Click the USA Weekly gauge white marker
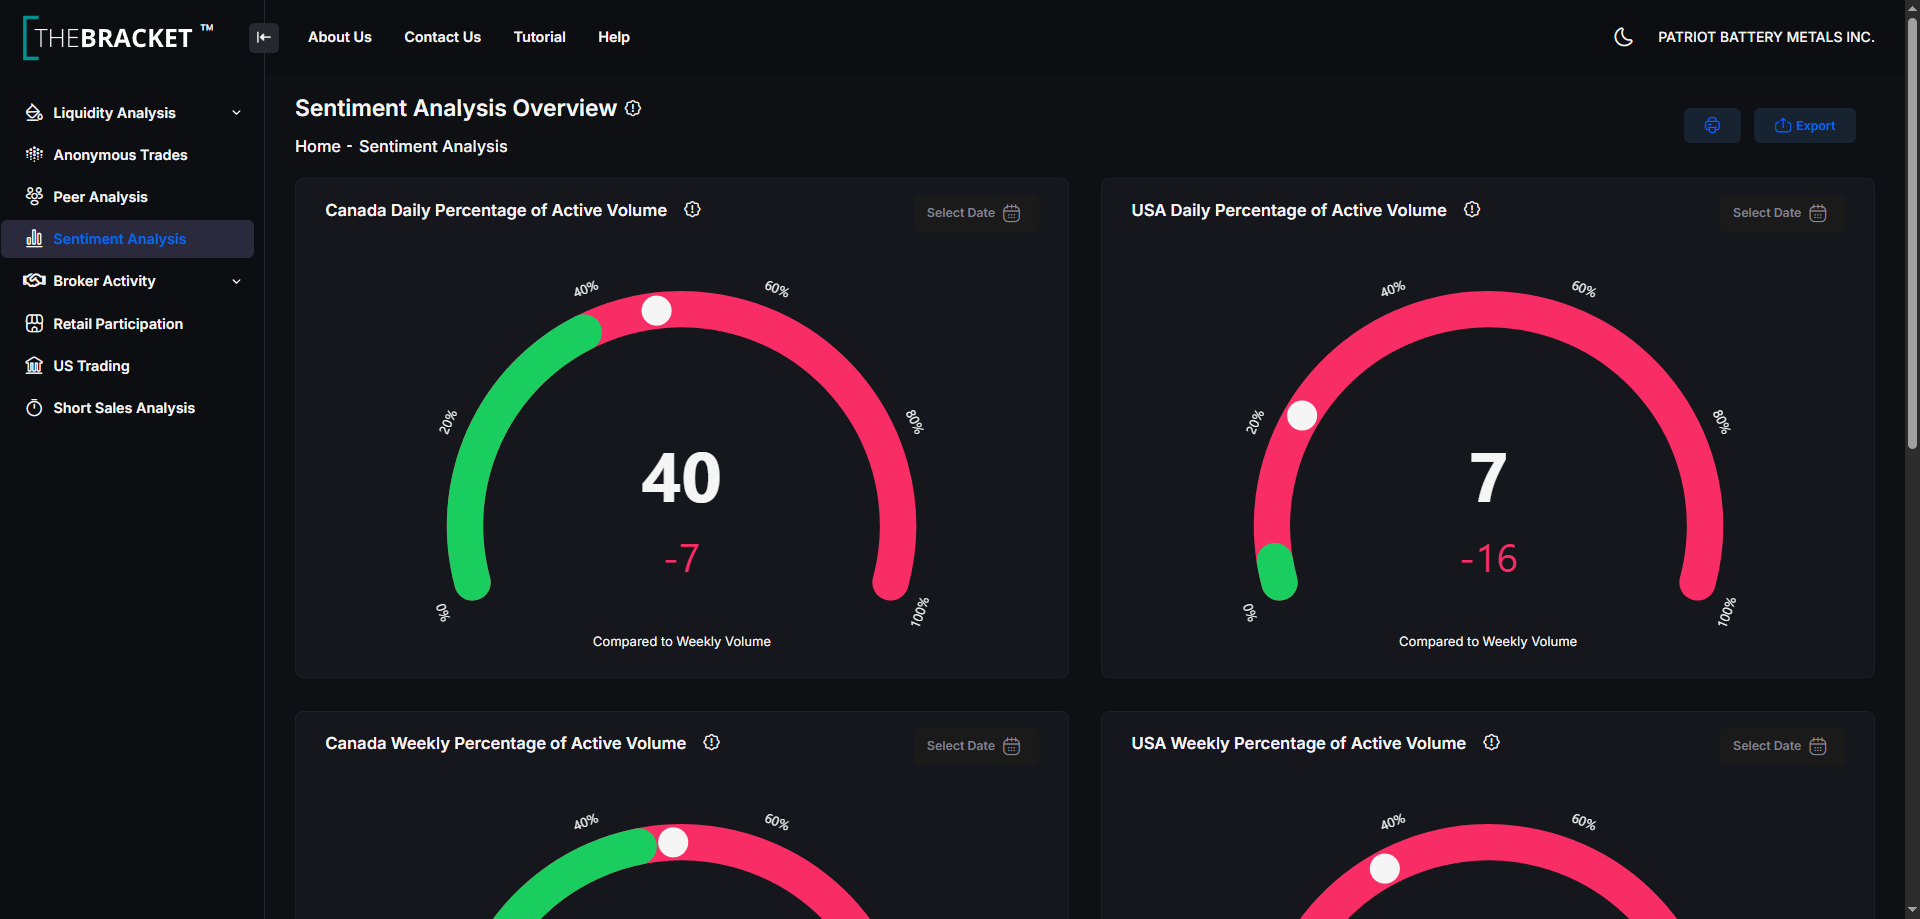 point(1385,868)
